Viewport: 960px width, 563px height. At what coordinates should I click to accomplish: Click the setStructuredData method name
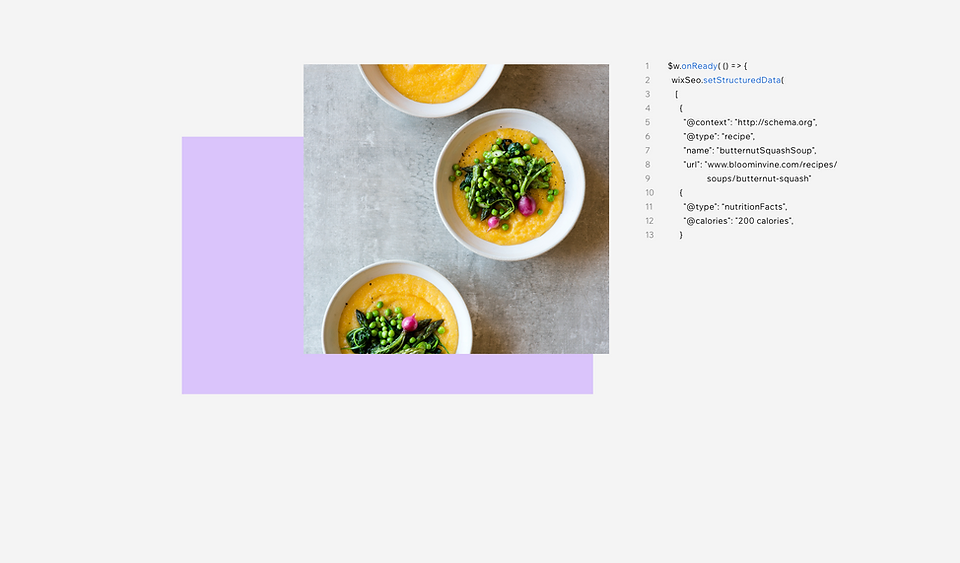tap(742, 80)
